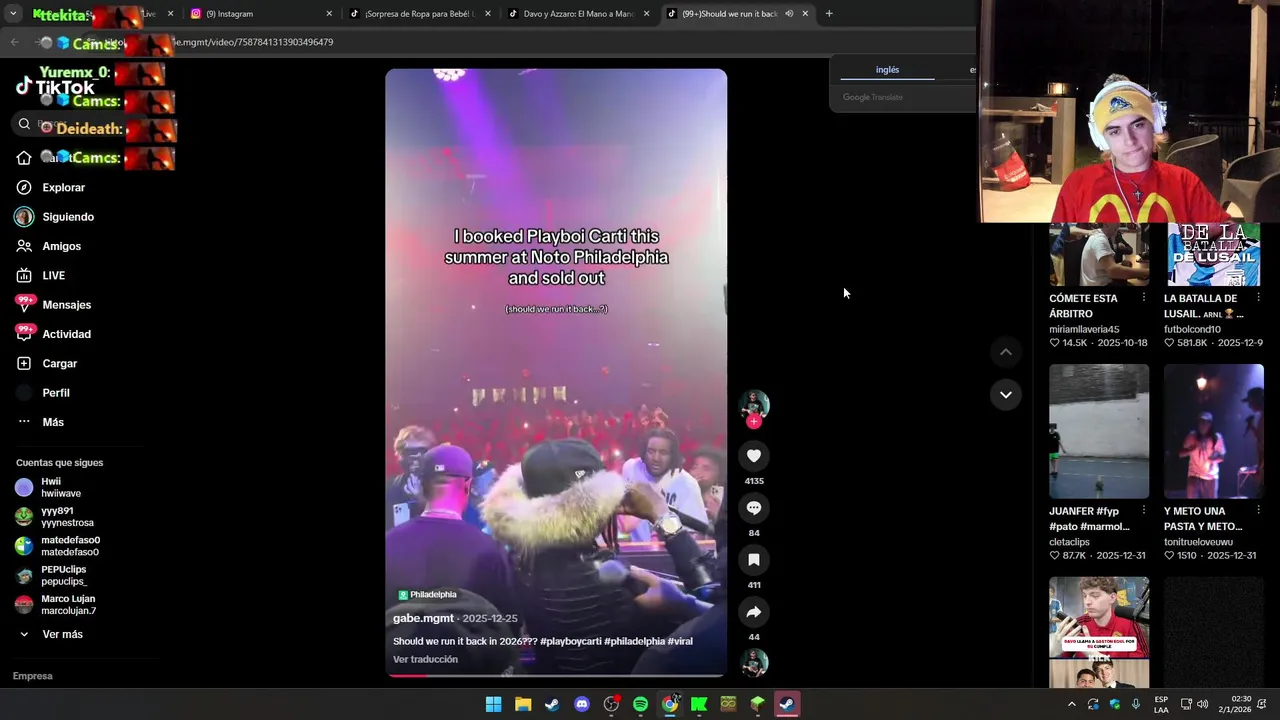This screenshot has width=1280, height=720.
Task: Show hidden system tray icons
Action: coord(1072,704)
